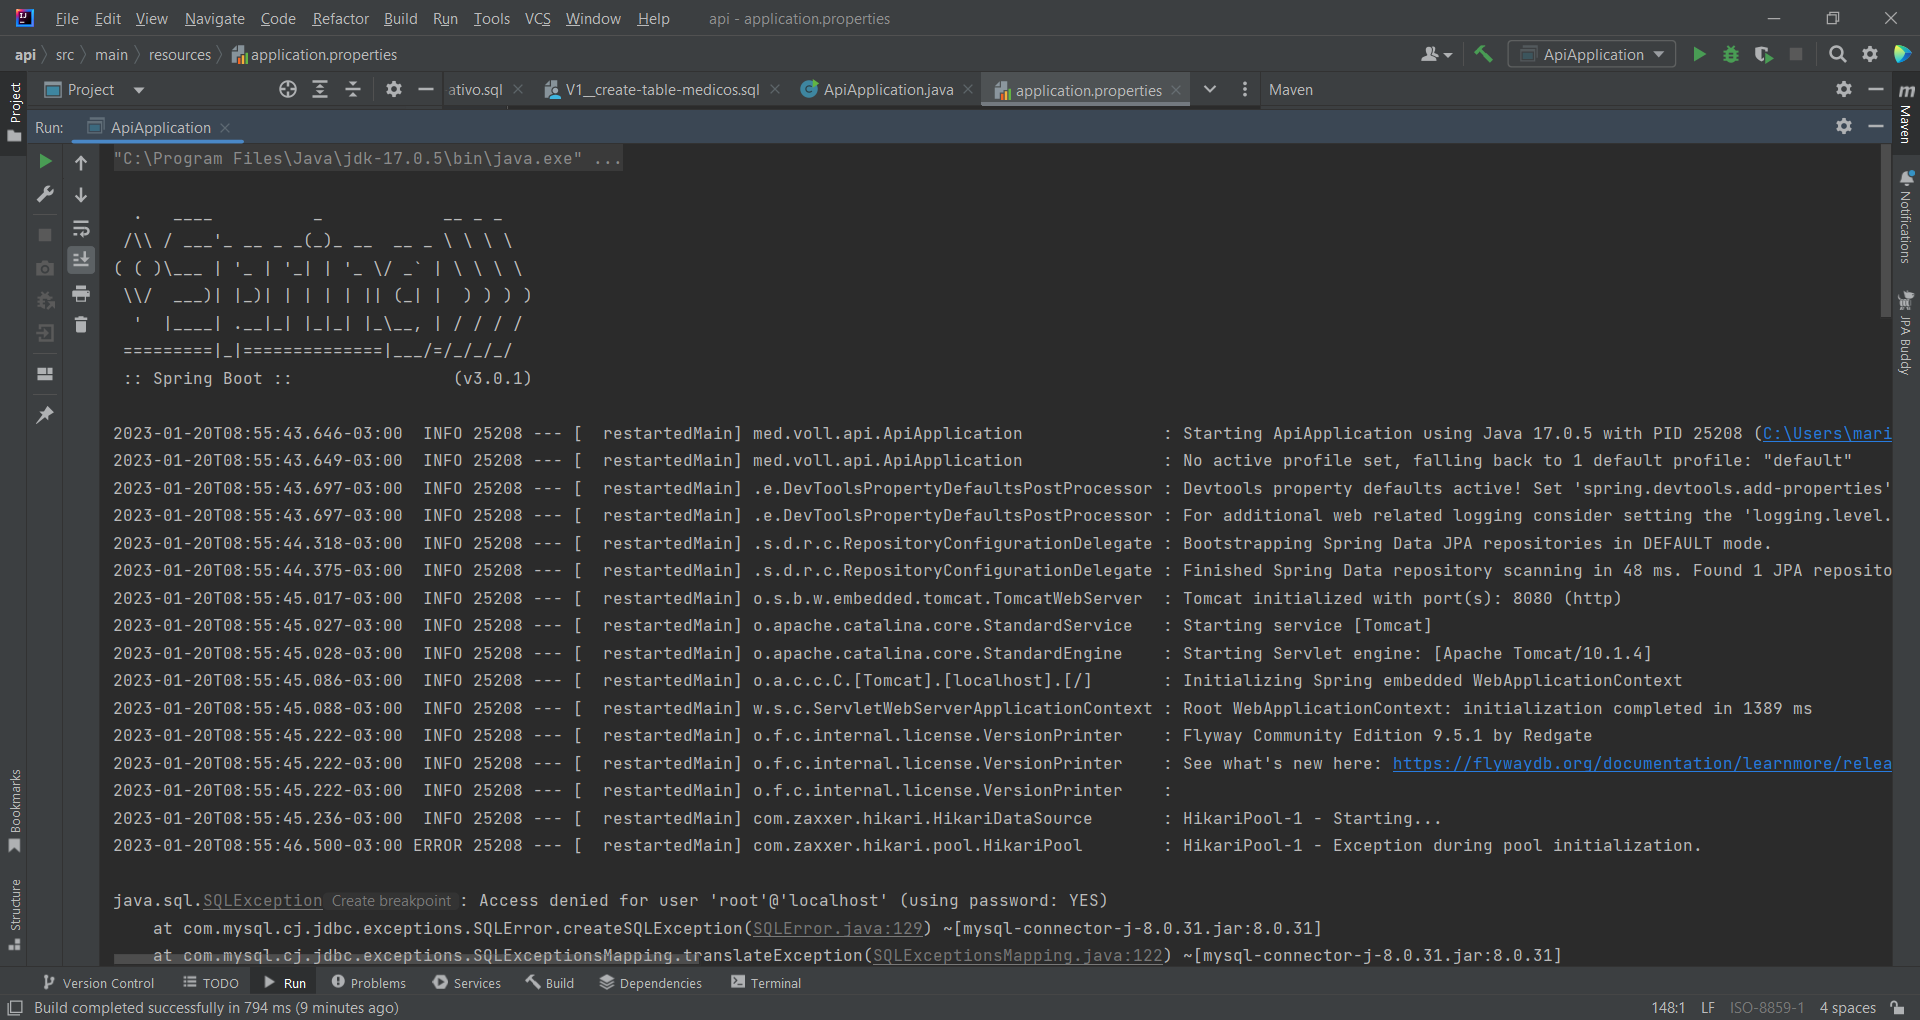The height and width of the screenshot is (1020, 1920).
Task: Close the ApiApplication run tab
Action: 225,127
